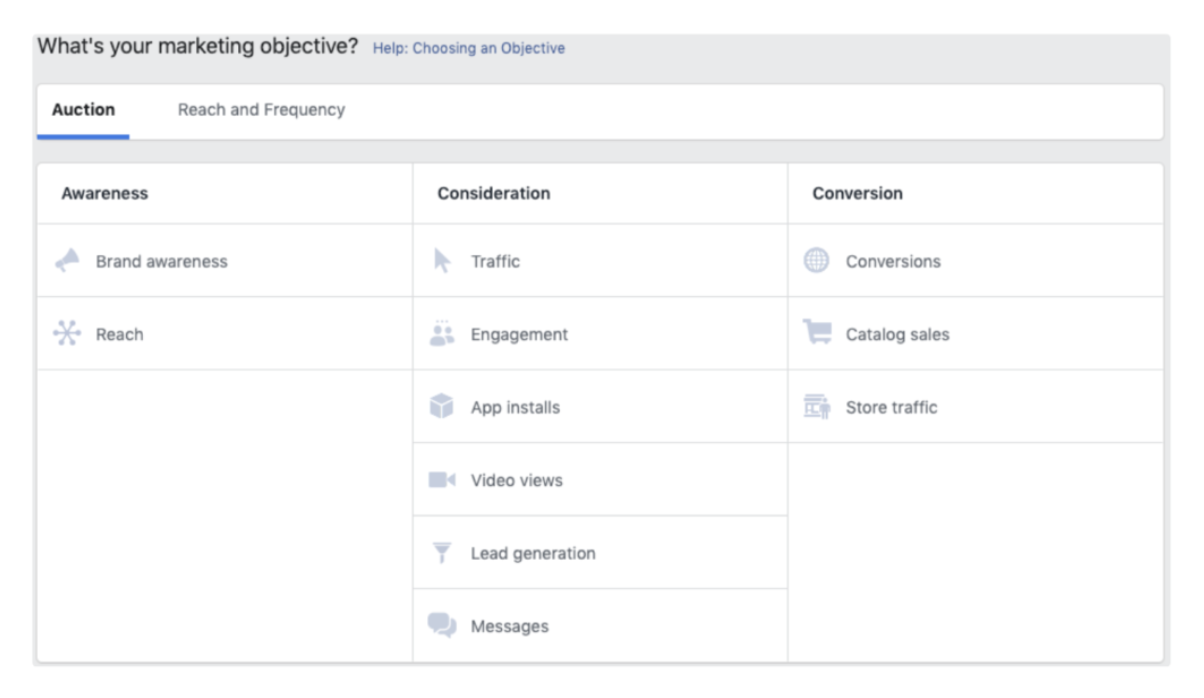1204x698 pixels.
Task: Select the Conversions objective label
Action: click(893, 262)
